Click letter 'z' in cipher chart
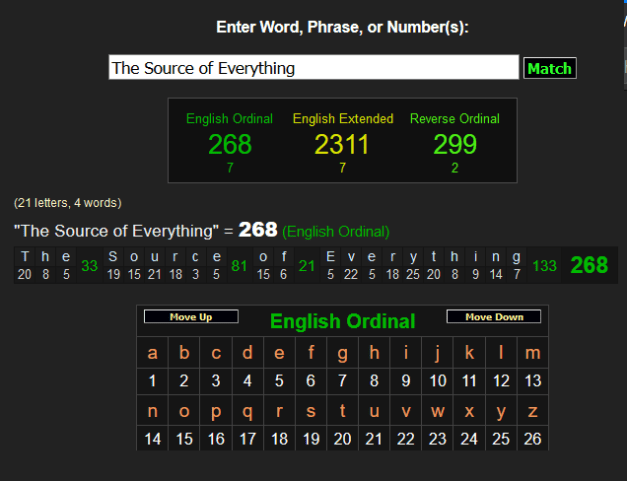Image resolution: width=627 pixels, height=481 pixels. tap(532, 411)
